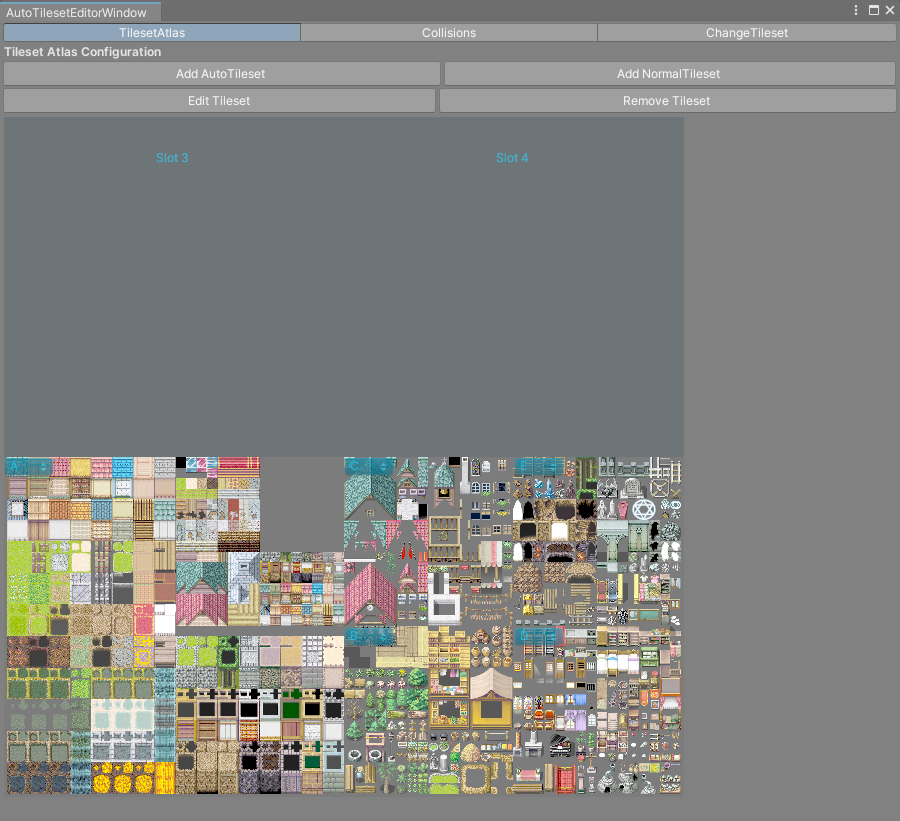
Task: Pick the white fireplace tile
Action: 533,743
